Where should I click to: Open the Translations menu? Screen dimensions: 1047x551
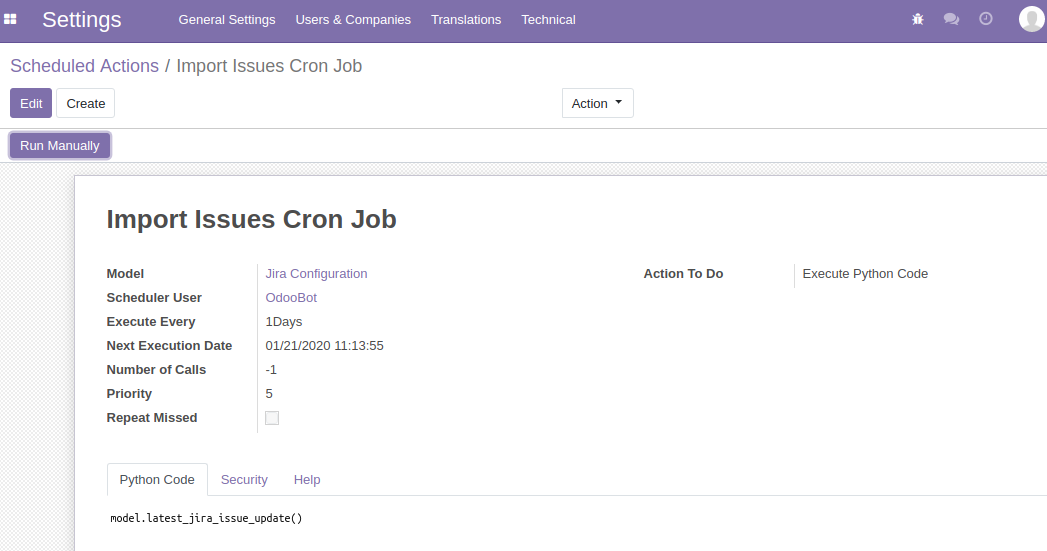coord(466,20)
